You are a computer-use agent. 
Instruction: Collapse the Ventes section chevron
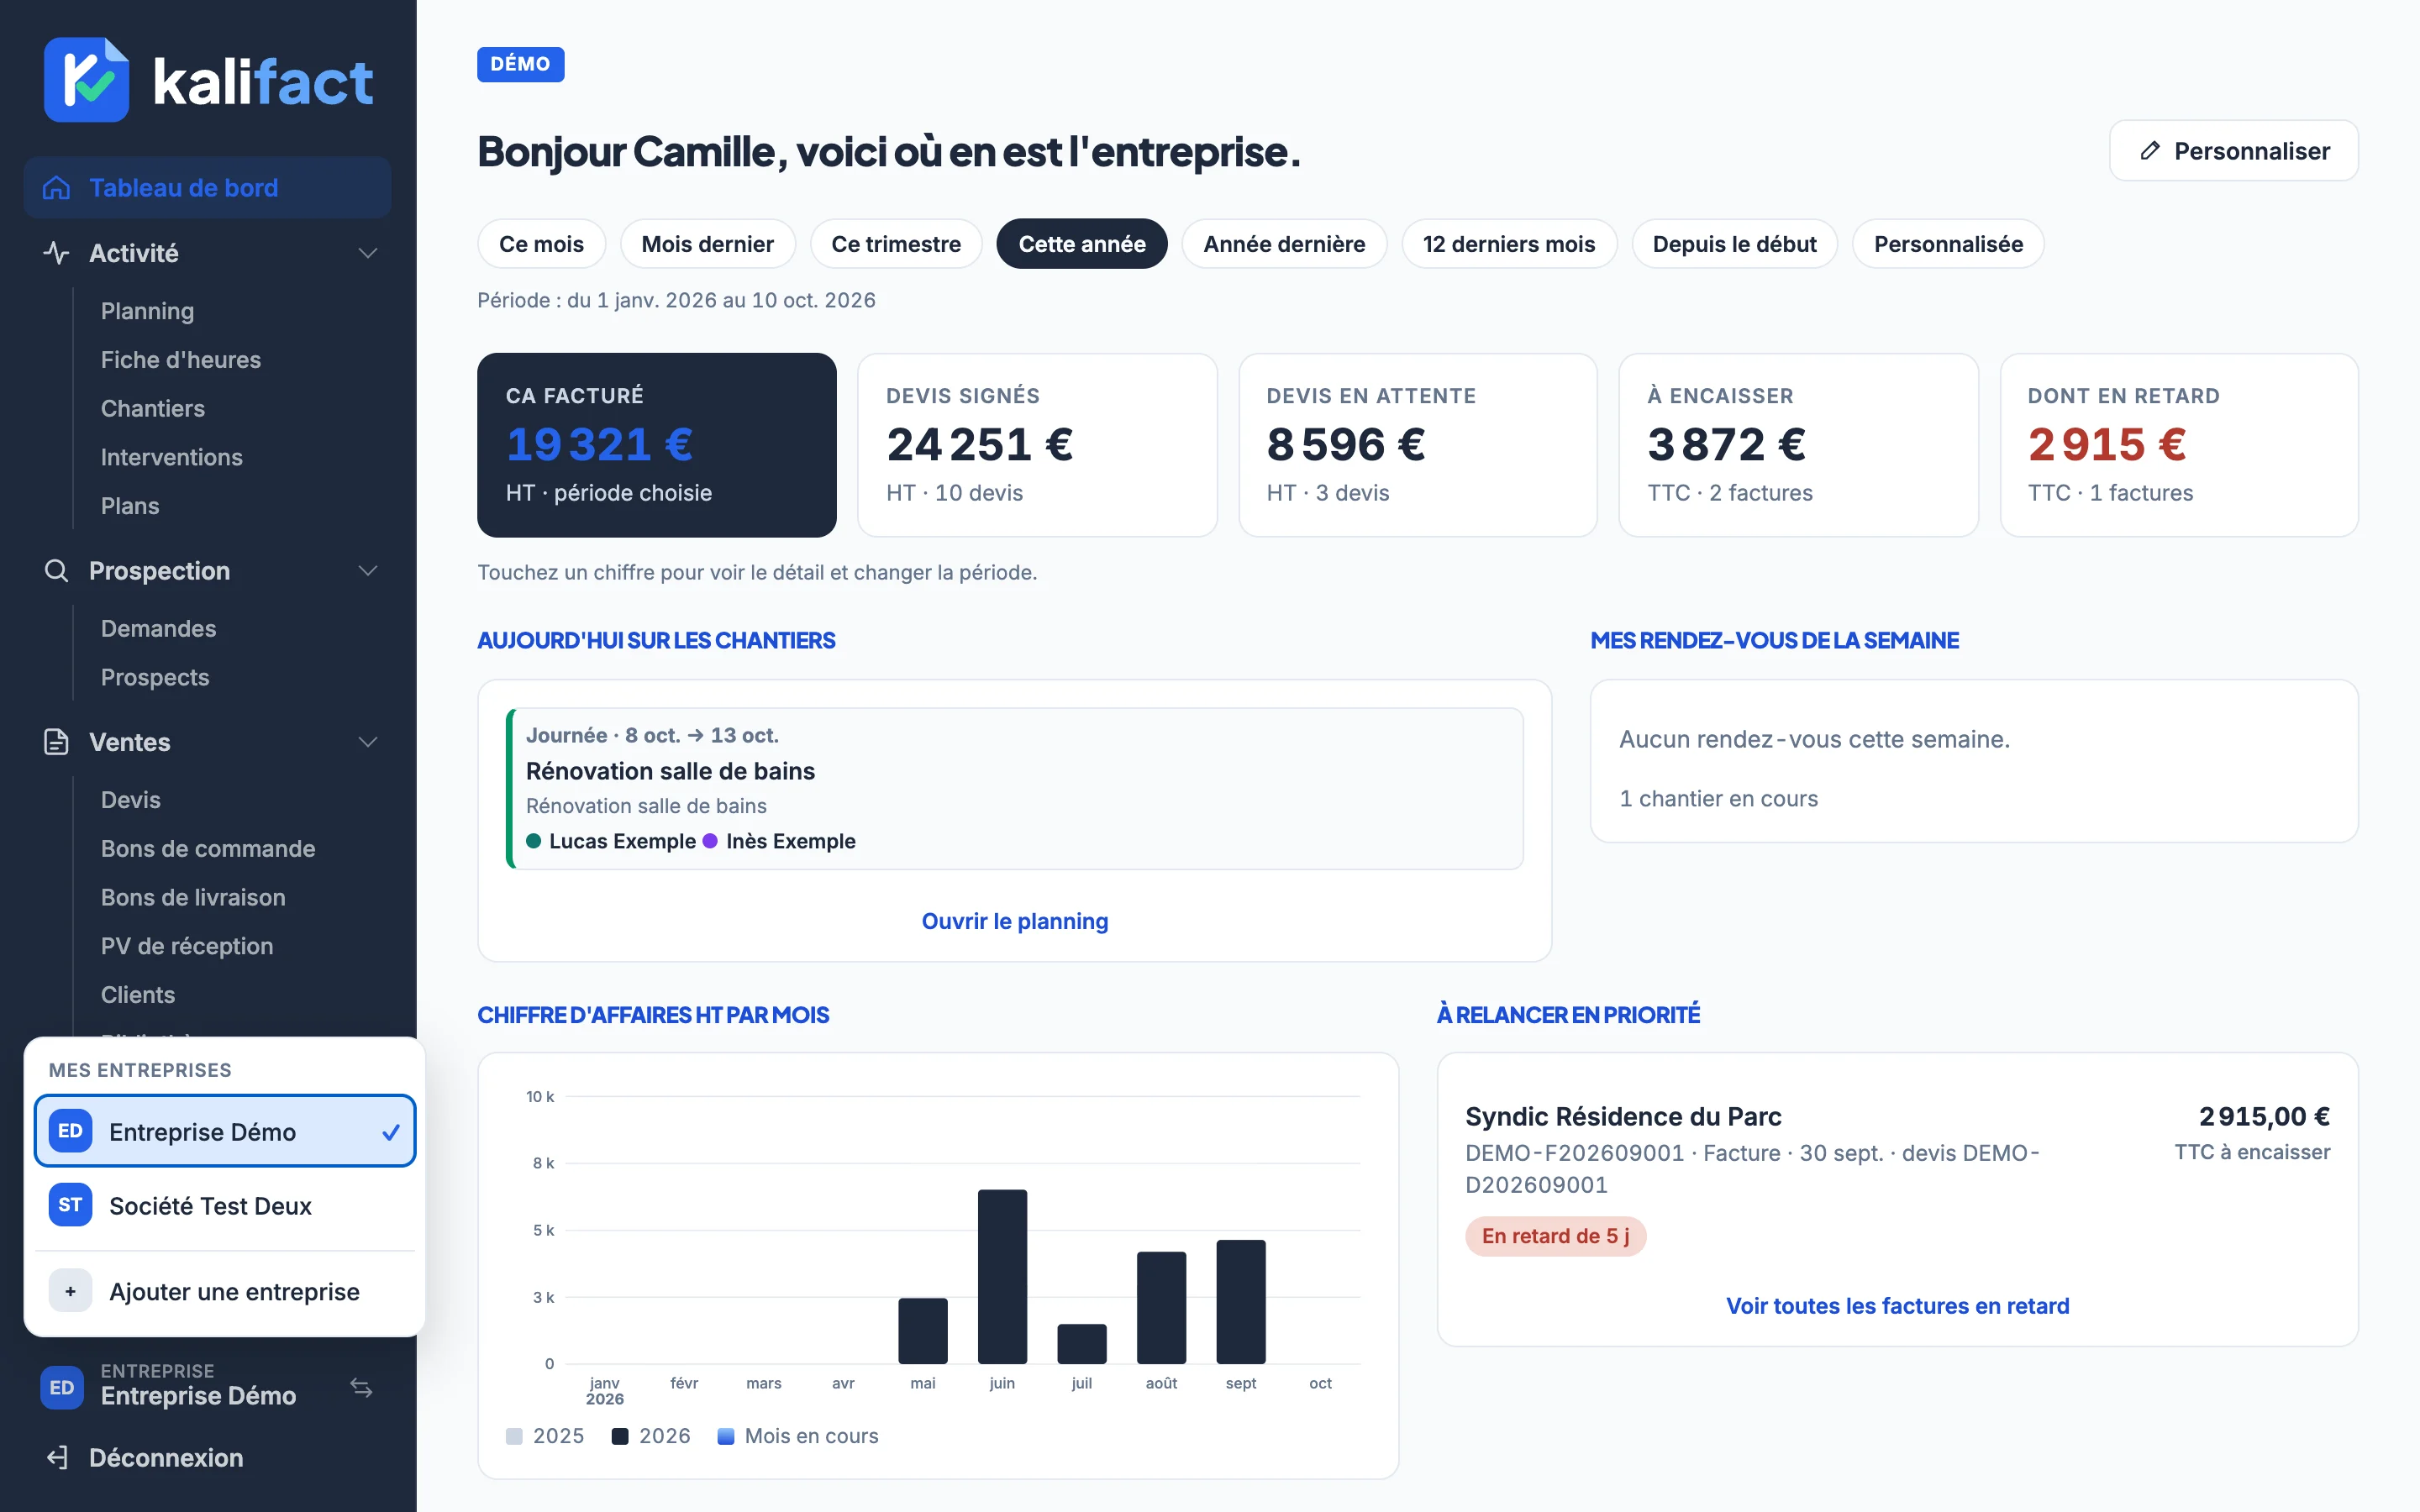pos(368,741)
